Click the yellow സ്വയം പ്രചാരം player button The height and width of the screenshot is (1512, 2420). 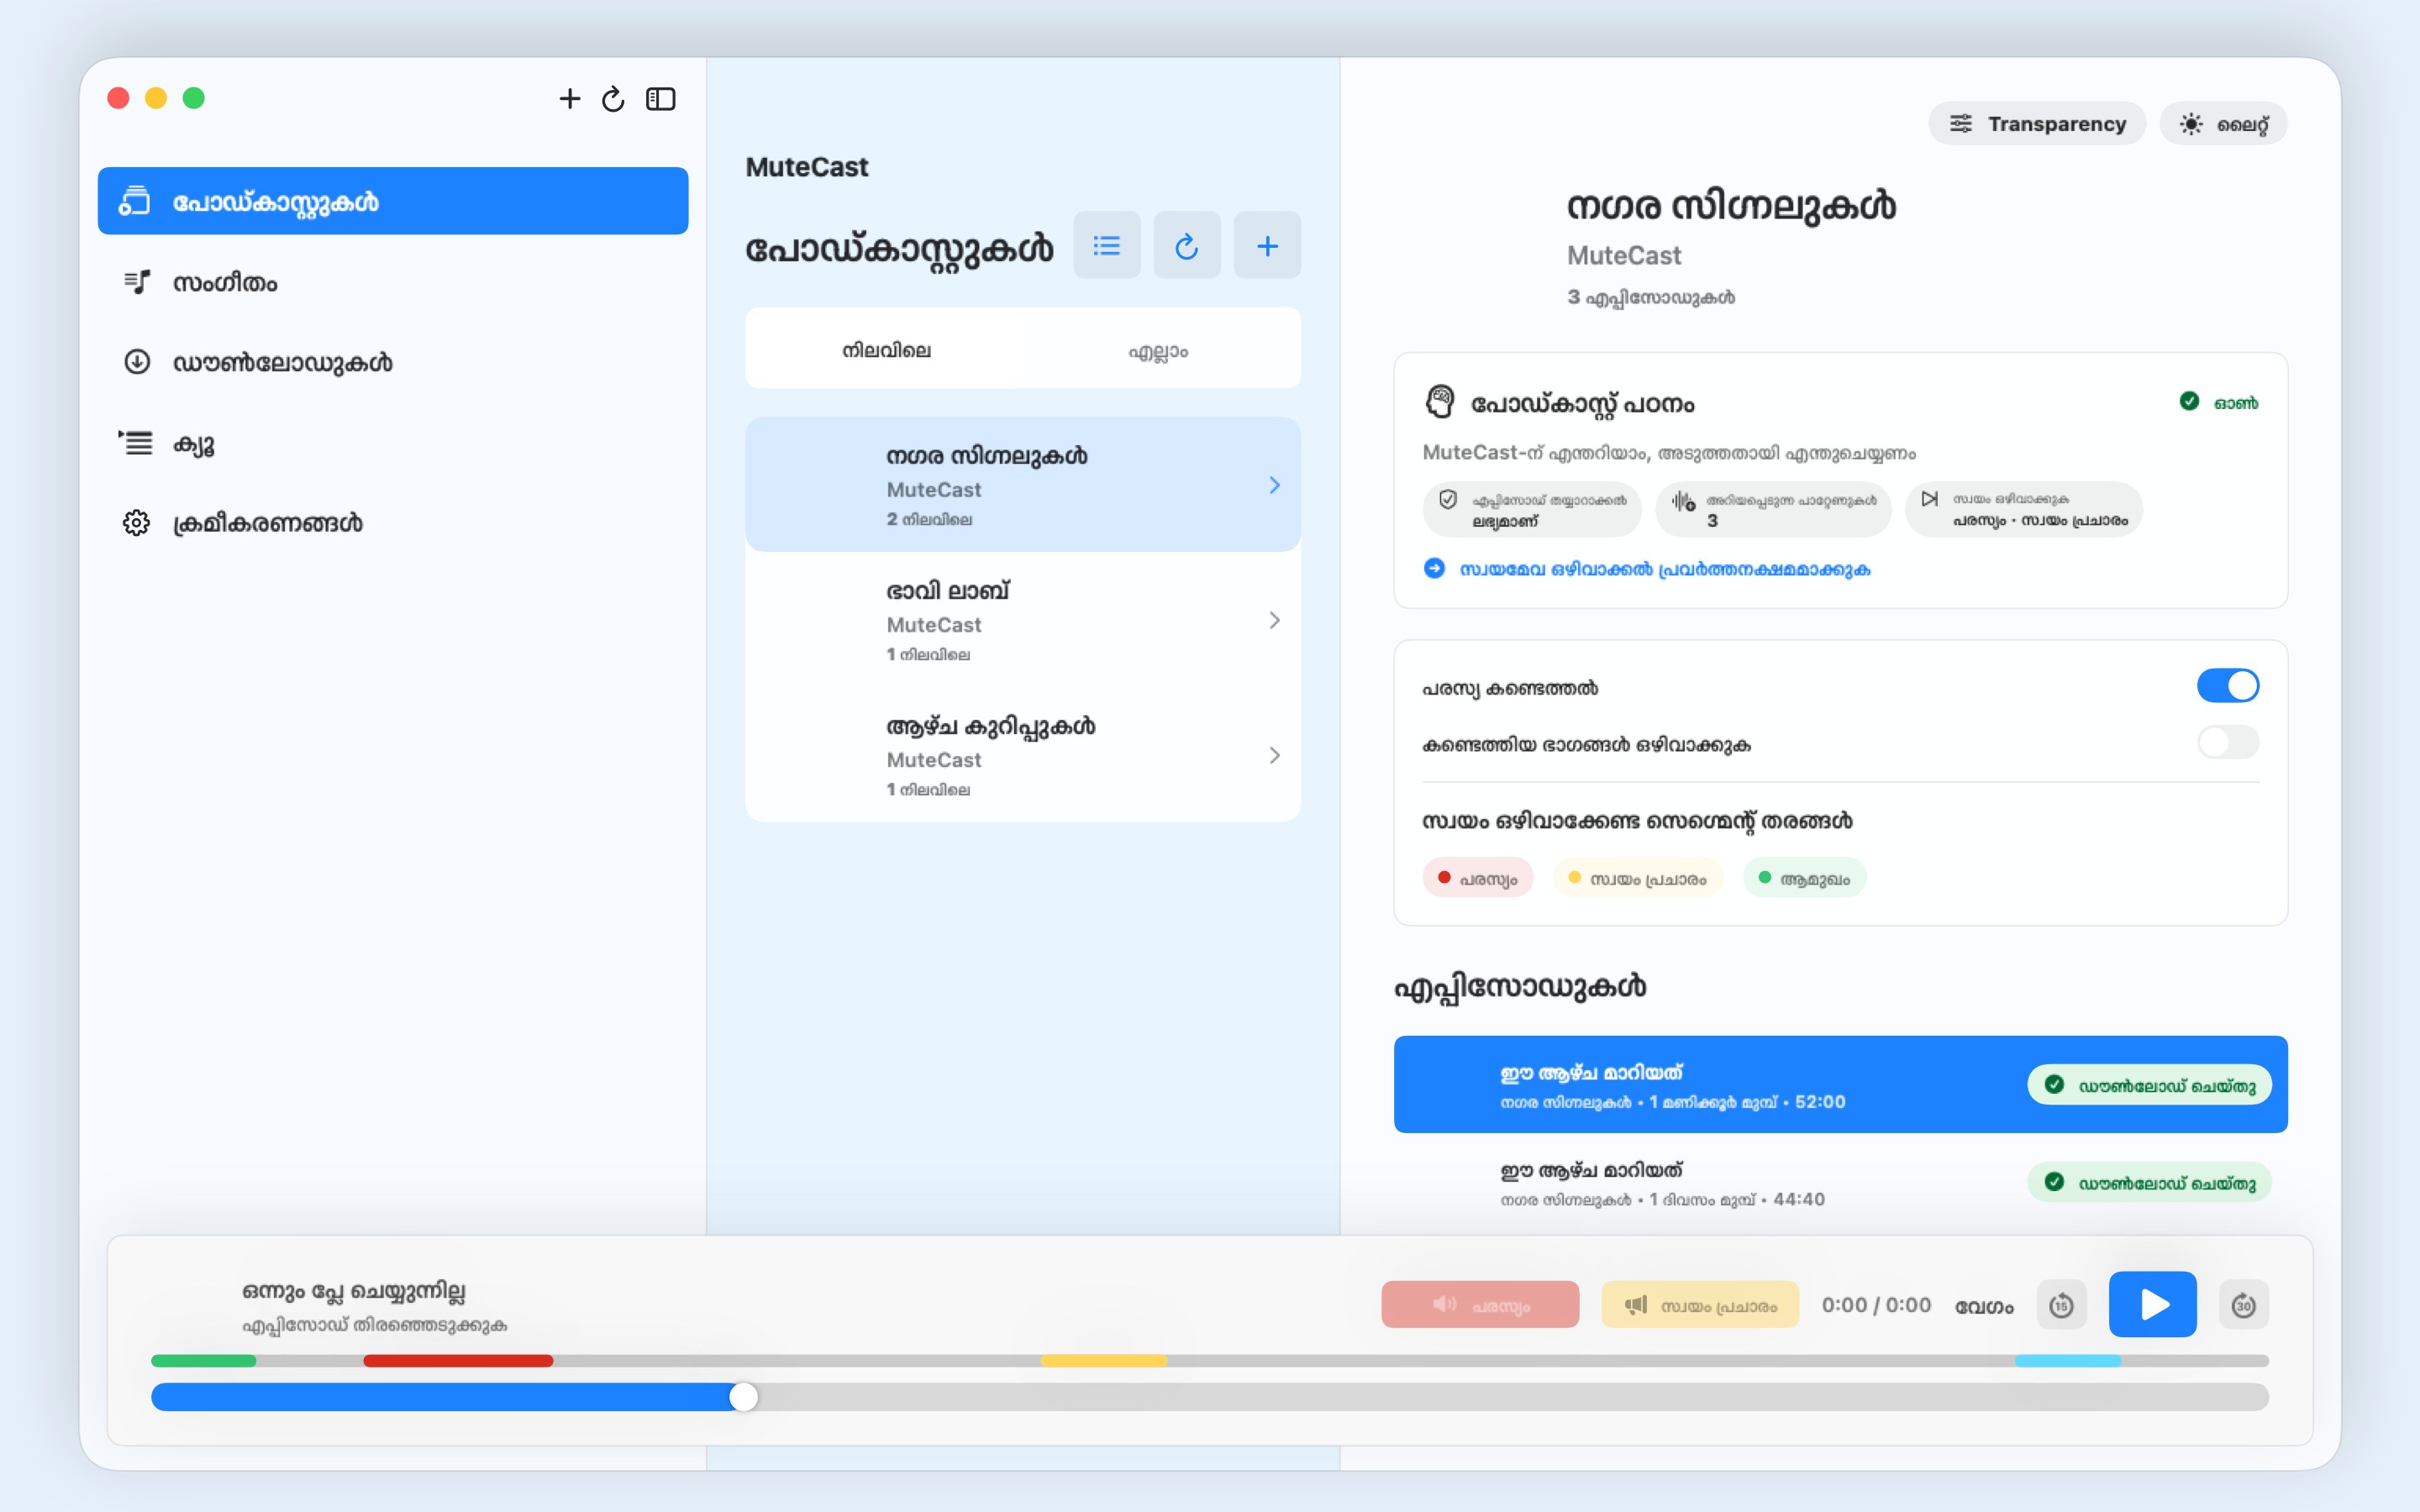coord(1700,1305)
